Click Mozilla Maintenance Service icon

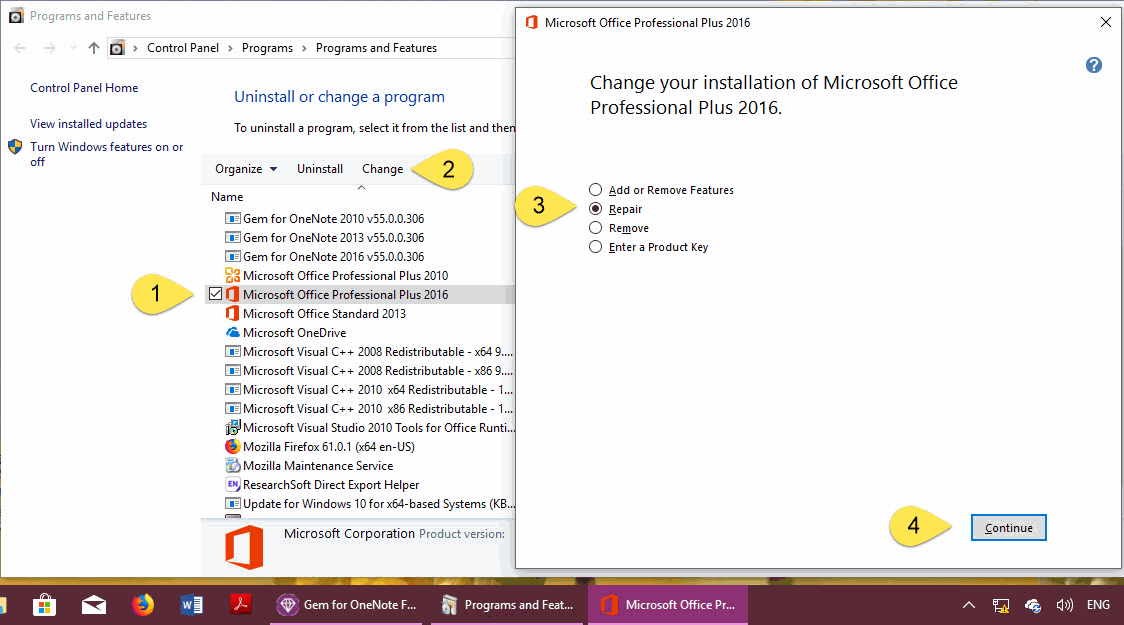click(232, 466)
